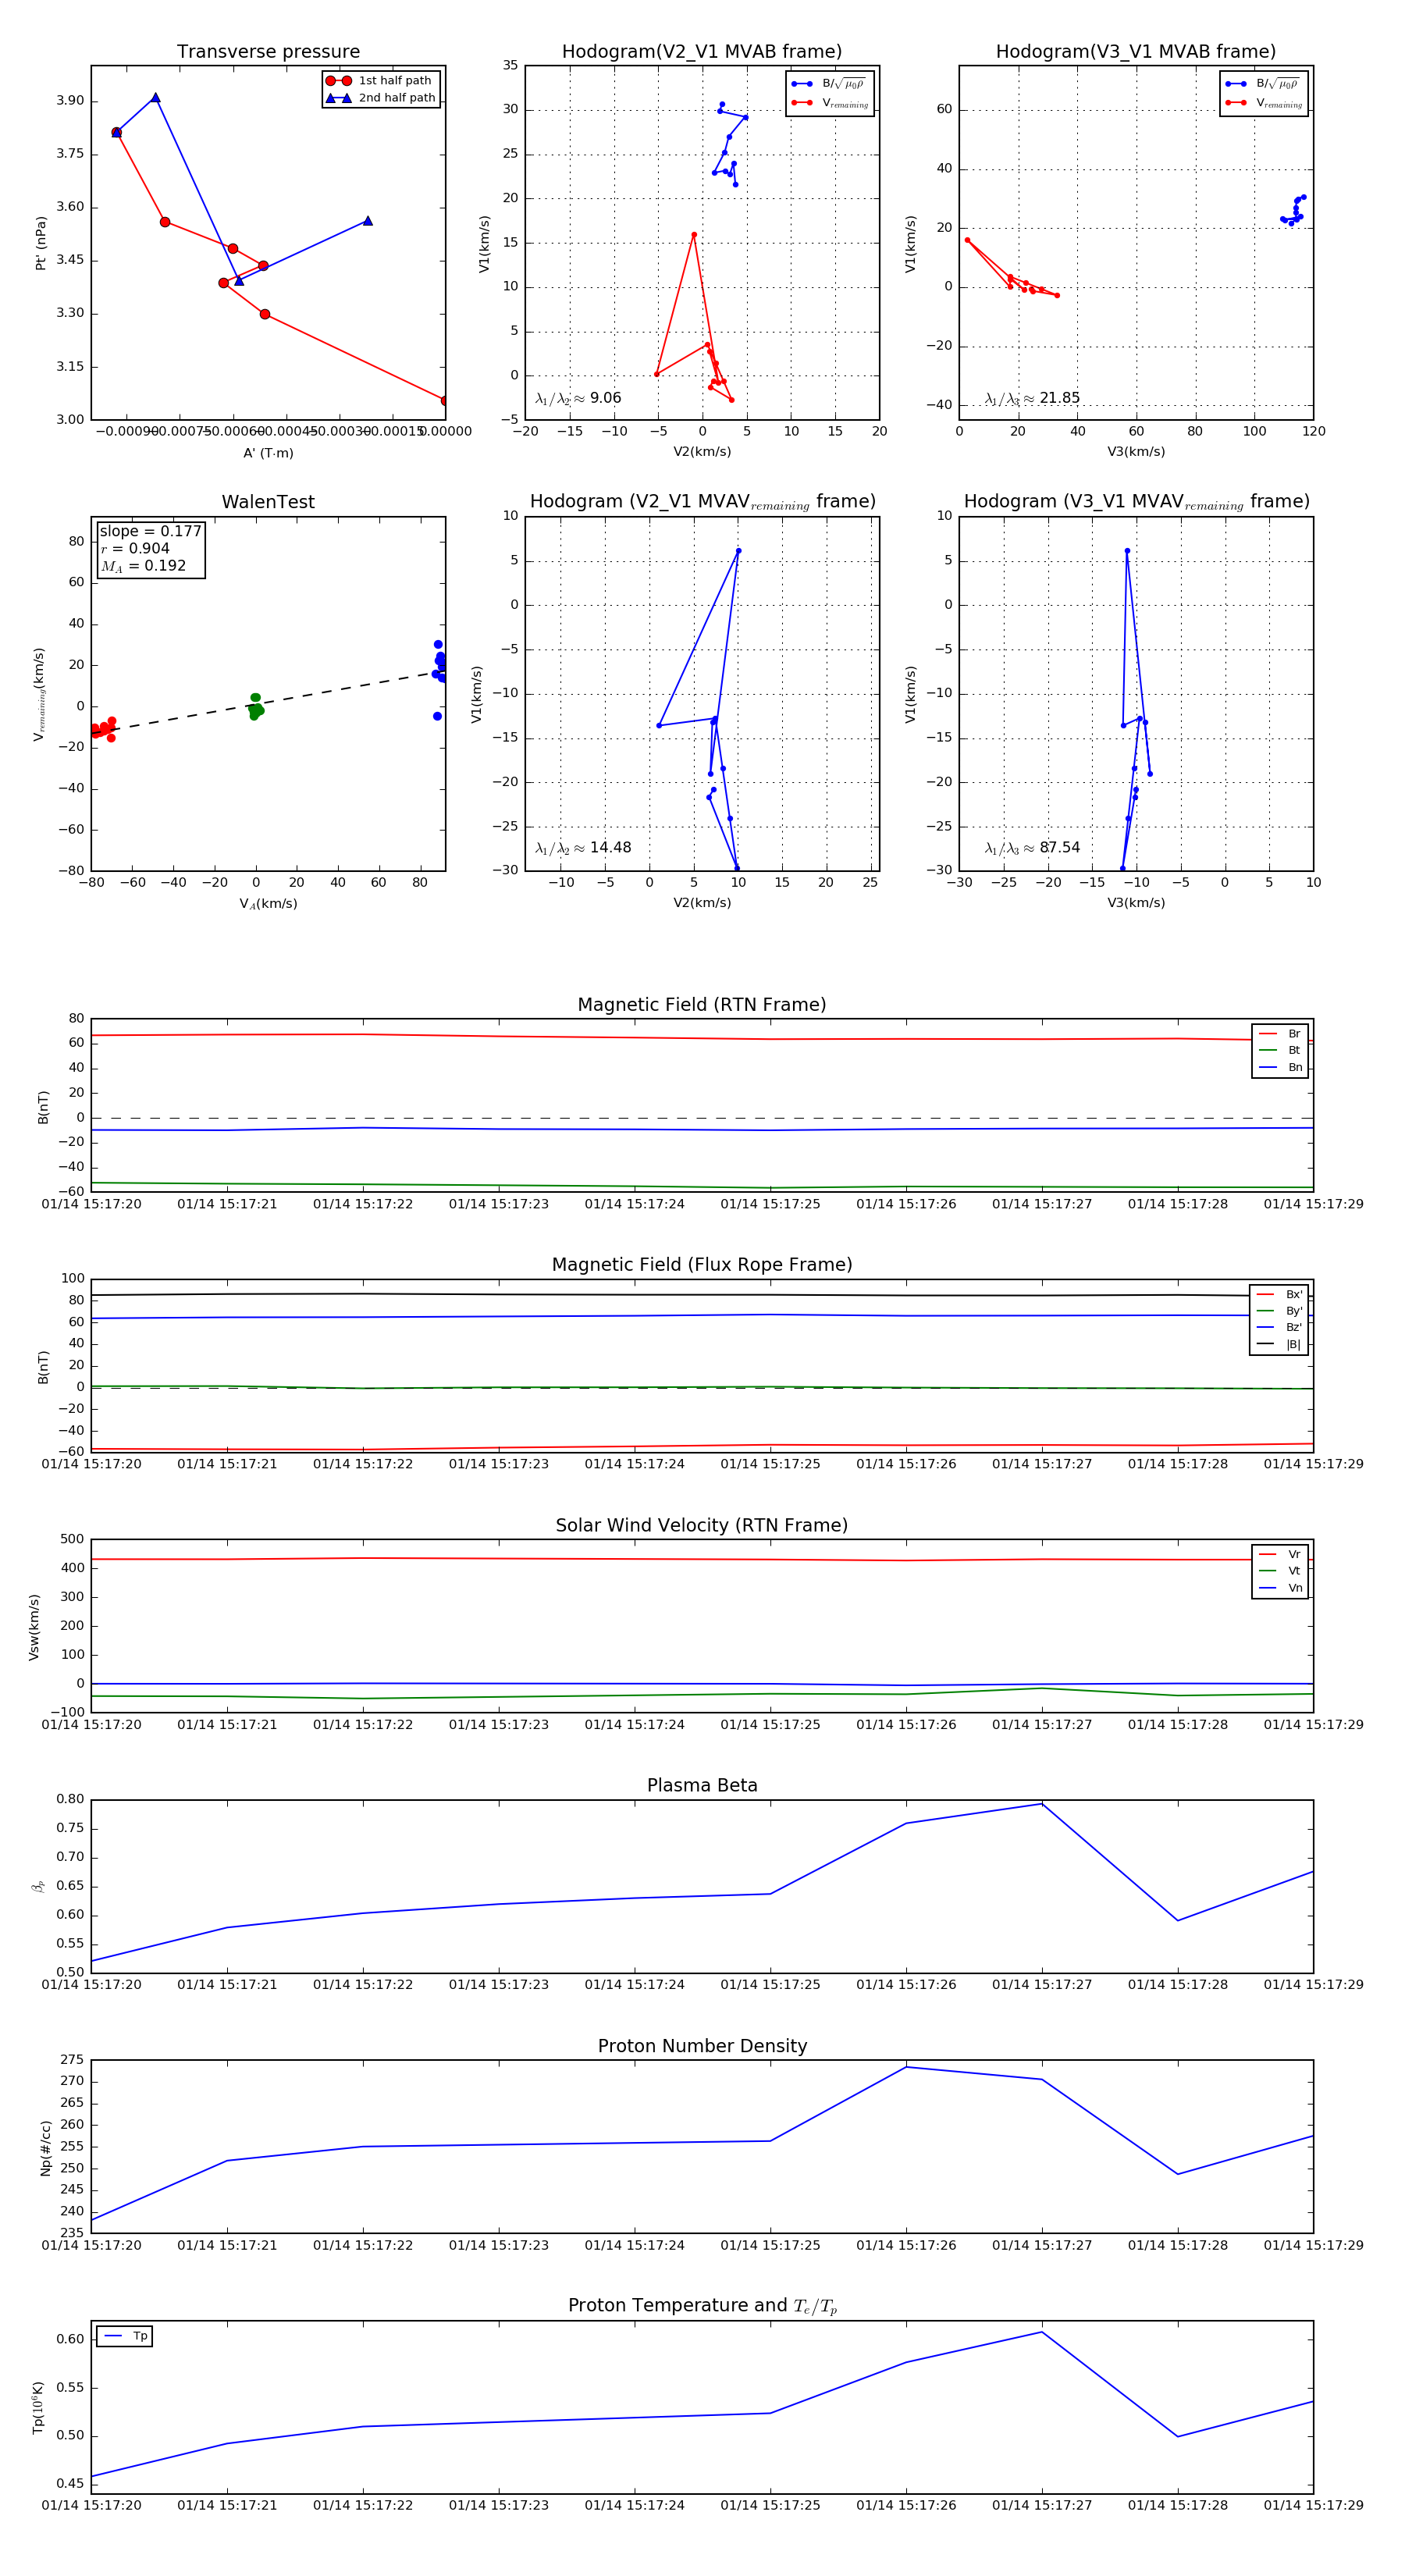1405x2576 pixels.
Task: Click the "V_remaining(km/s)" y-axis label of WalenTest
Action: (40, 694)
